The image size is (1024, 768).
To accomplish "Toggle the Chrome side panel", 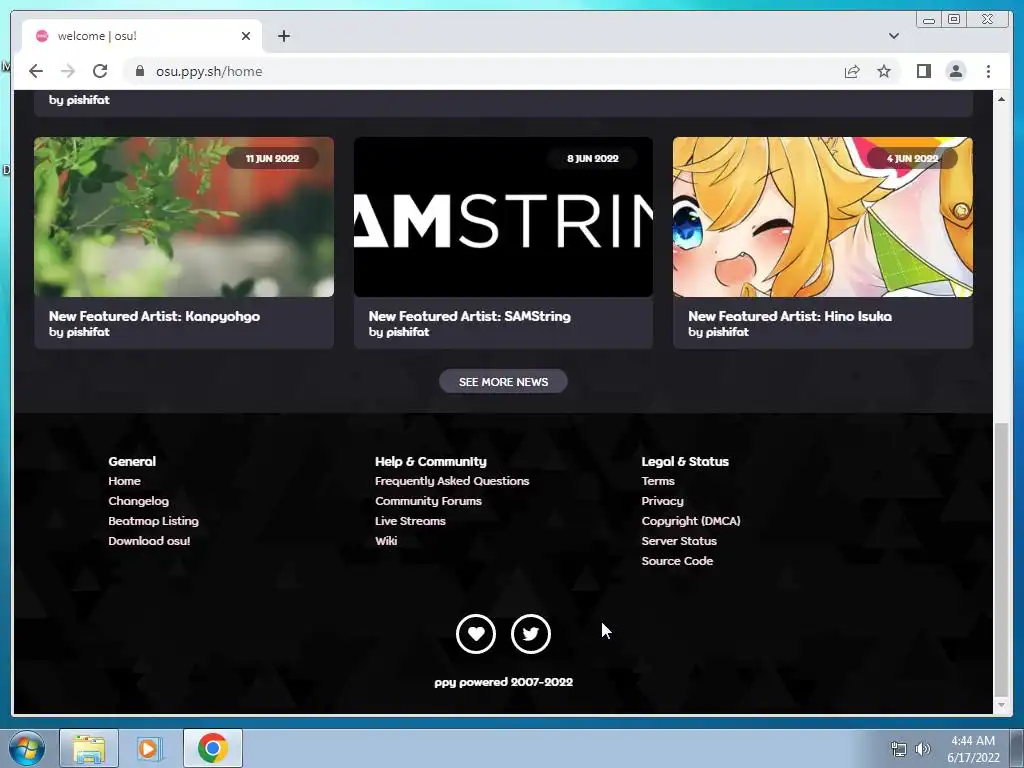I will [x=923, y=71].
